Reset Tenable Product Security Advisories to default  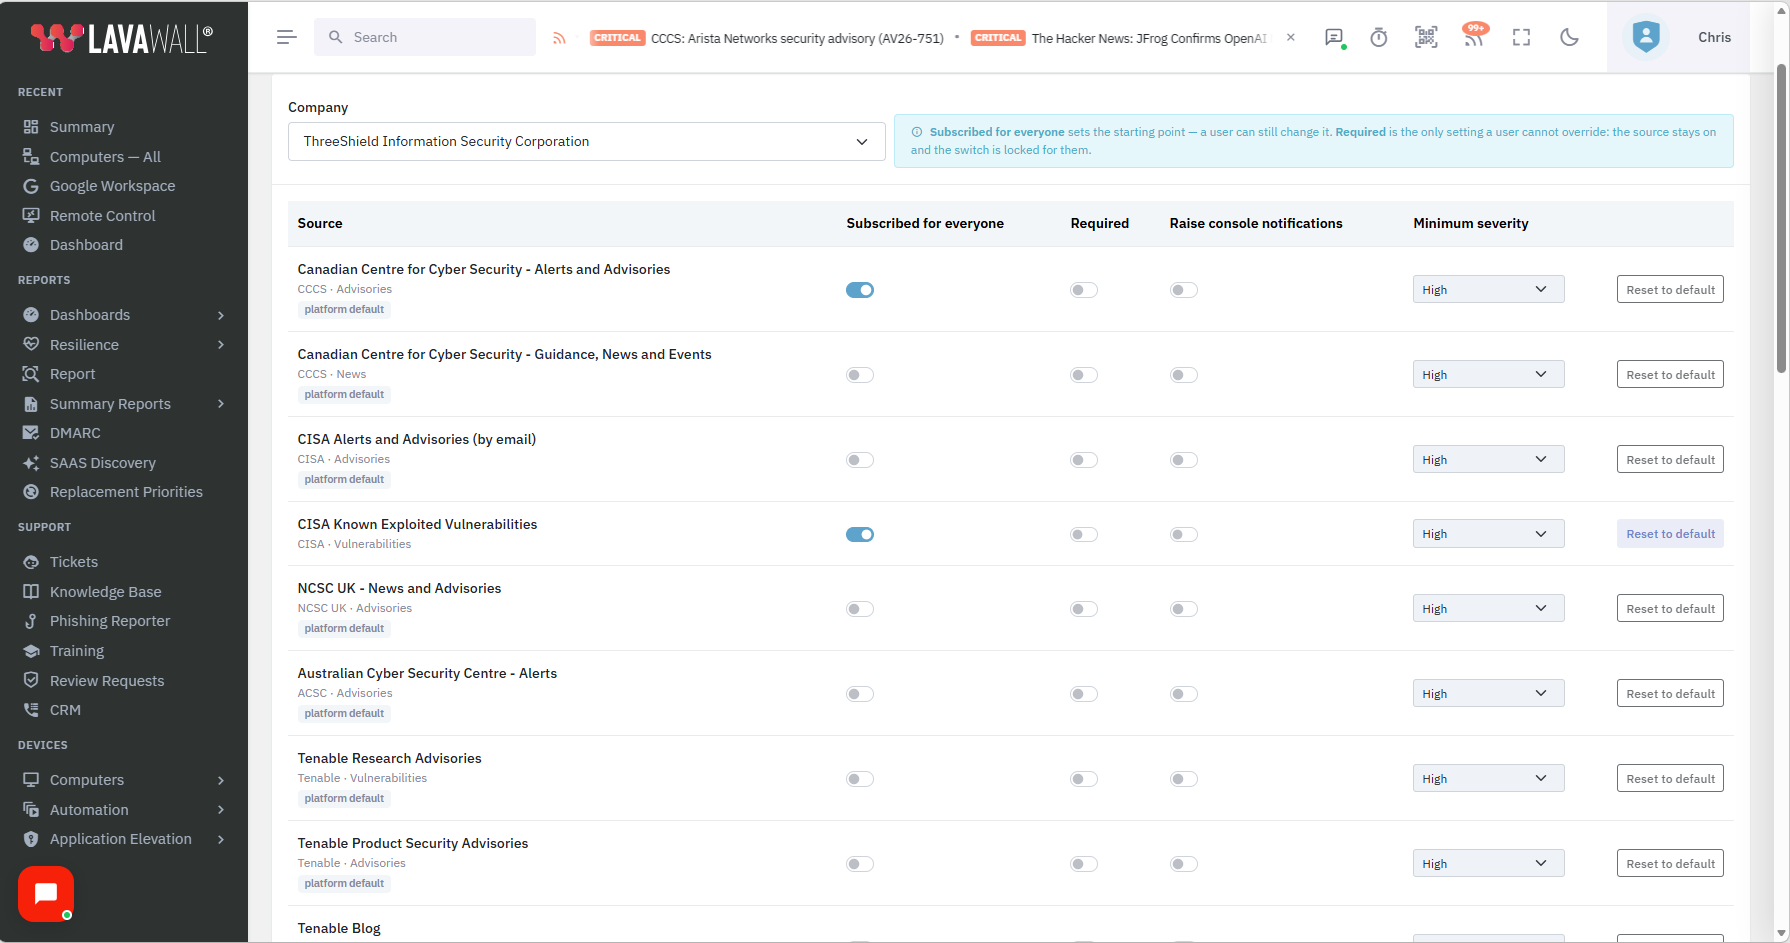pyautogui.click(x=1670, y=864)
